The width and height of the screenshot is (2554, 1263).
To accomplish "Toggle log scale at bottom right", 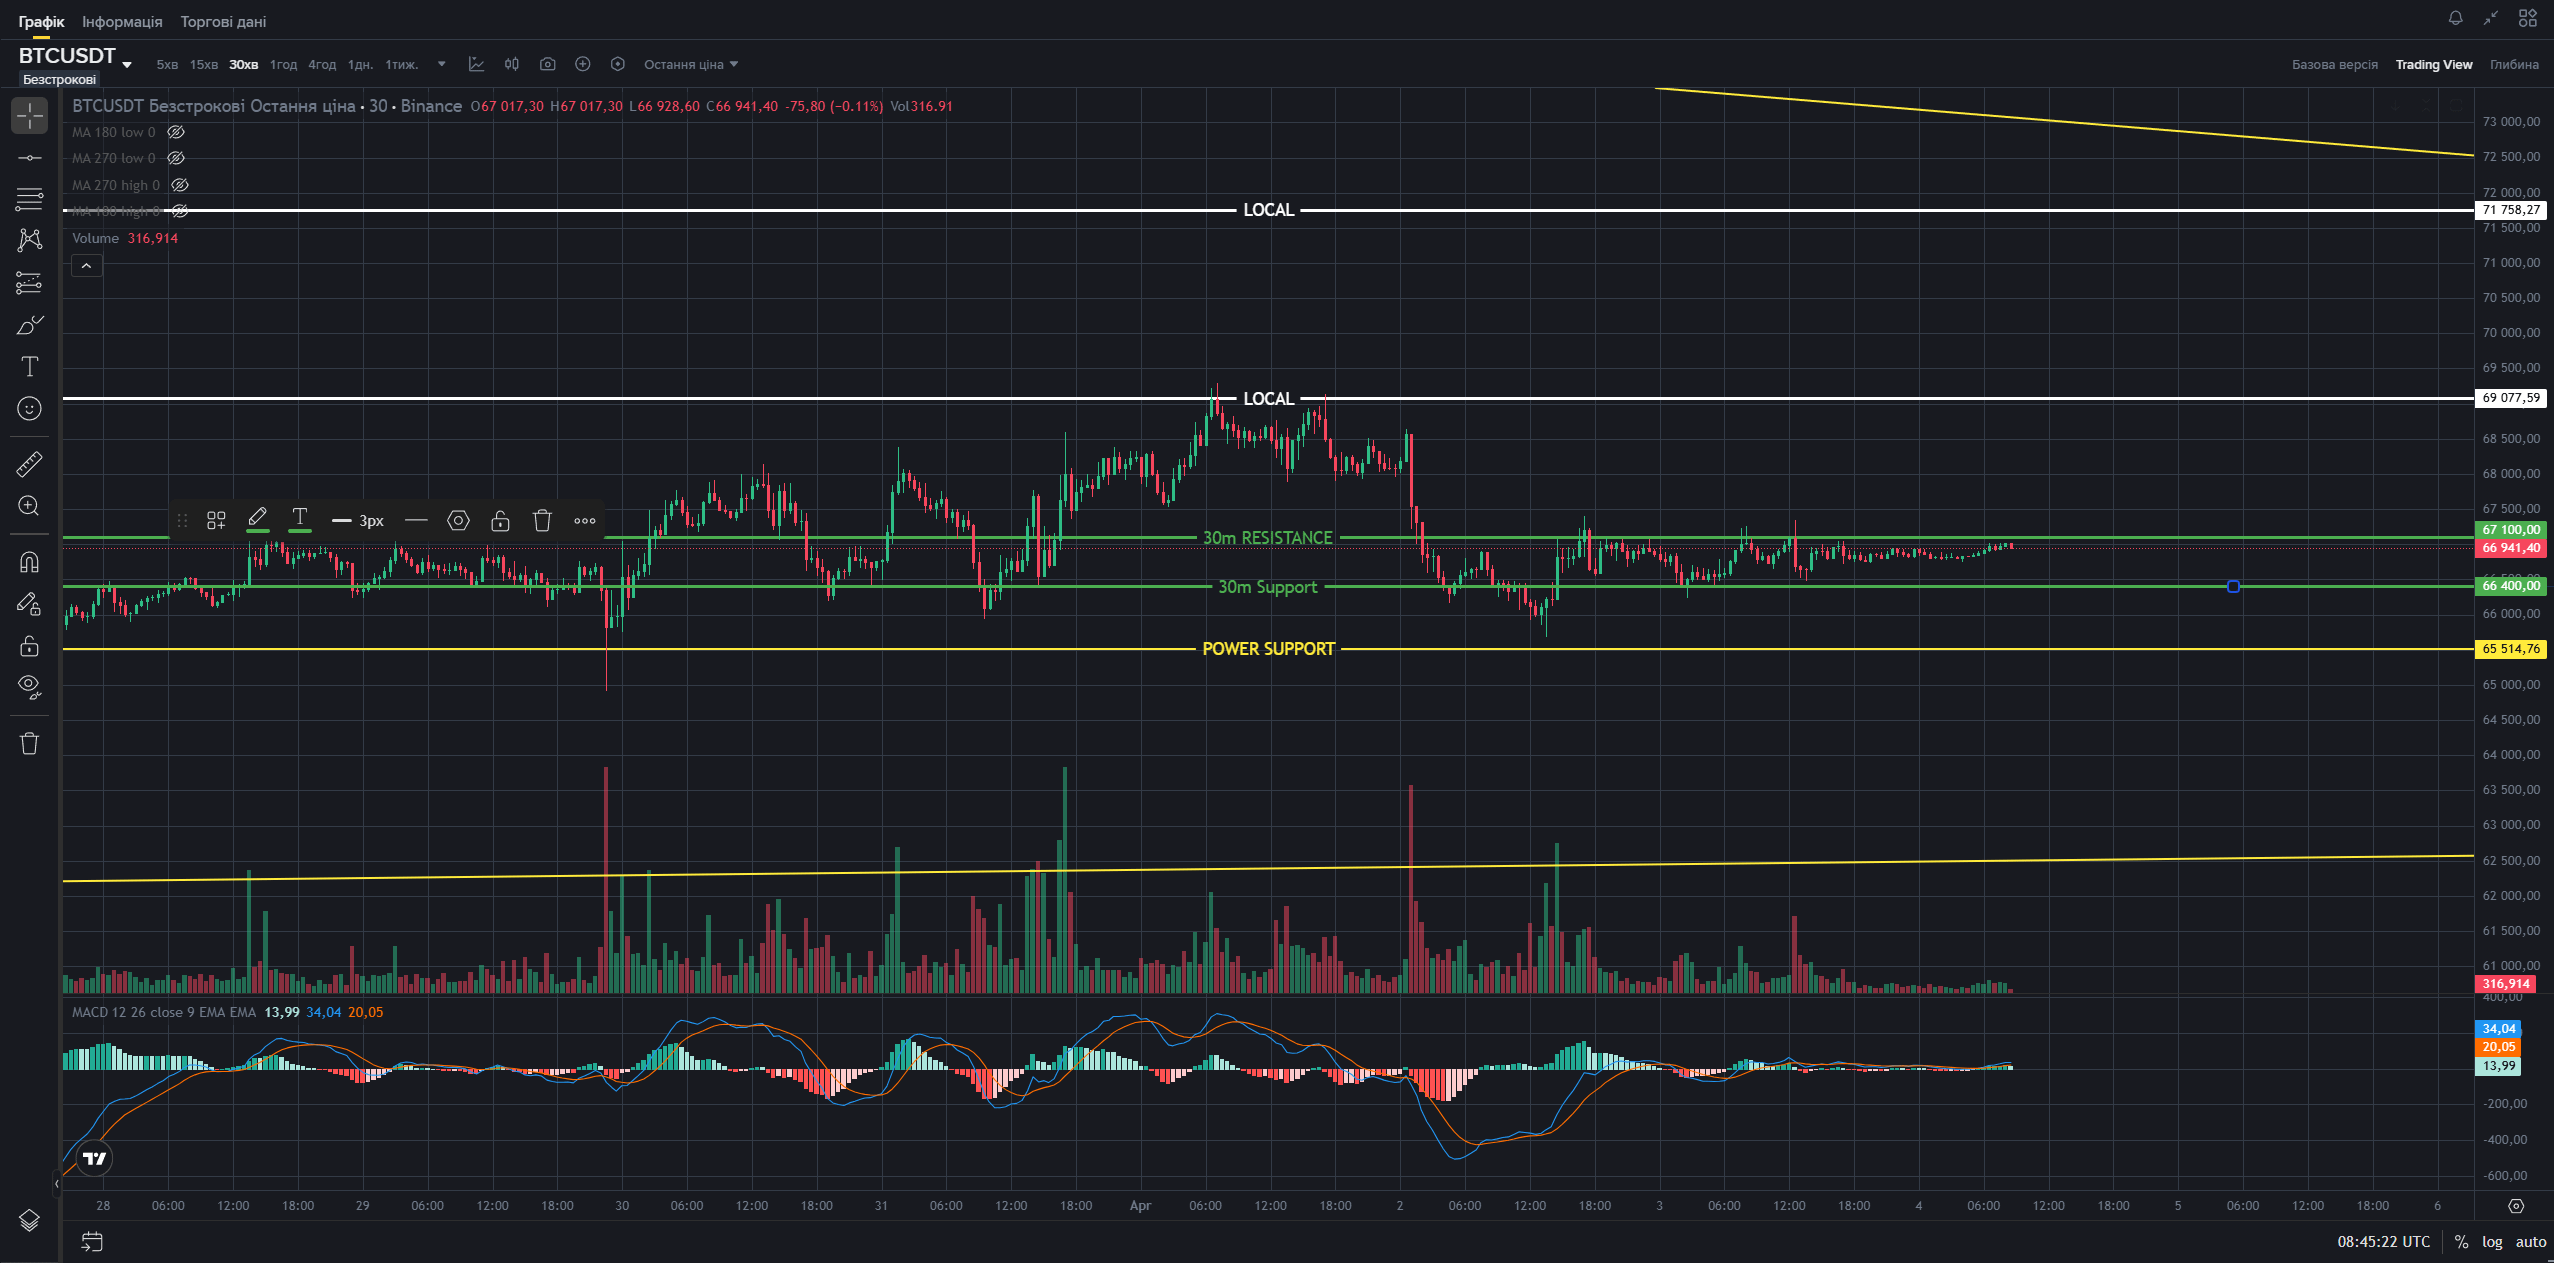I will click(2491, 1241).
